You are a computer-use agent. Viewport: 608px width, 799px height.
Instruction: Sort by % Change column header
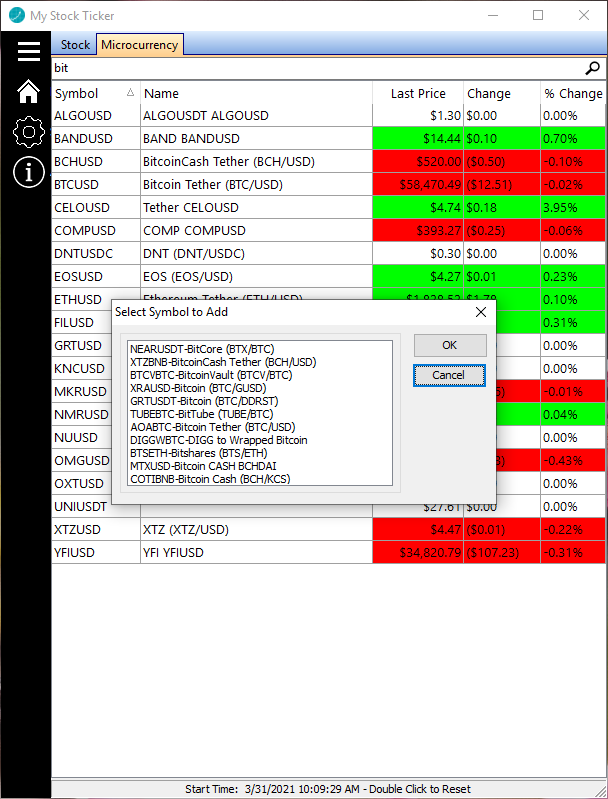point(573,93)
